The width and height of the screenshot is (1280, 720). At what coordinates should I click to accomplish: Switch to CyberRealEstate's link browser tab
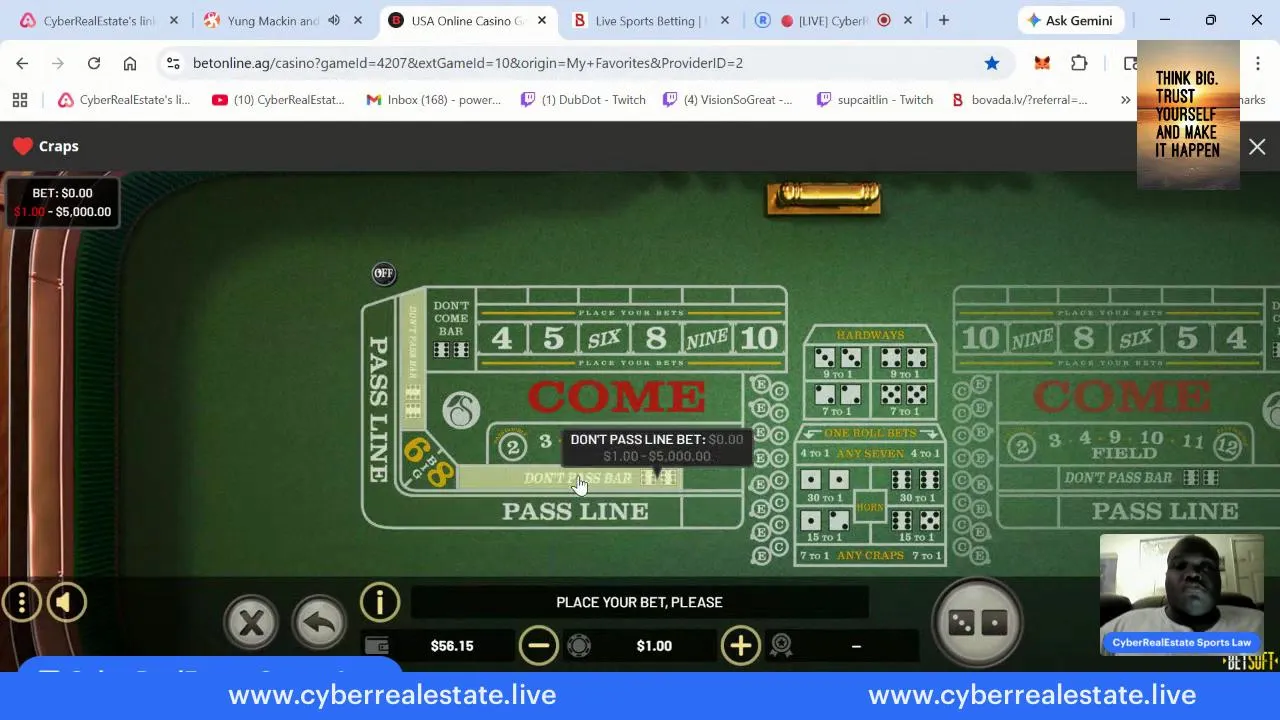pyautogui.click(x=99, y=20)
